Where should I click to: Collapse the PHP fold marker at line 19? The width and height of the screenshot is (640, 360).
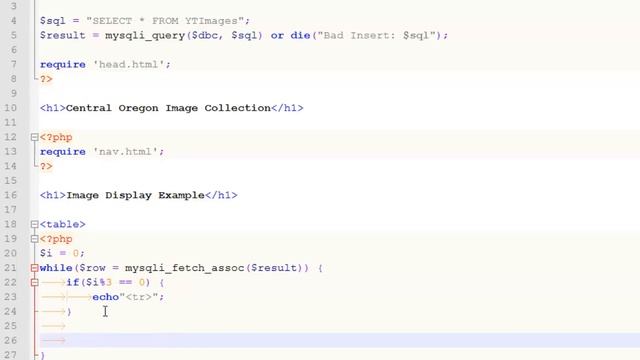(x=35, y=239)
